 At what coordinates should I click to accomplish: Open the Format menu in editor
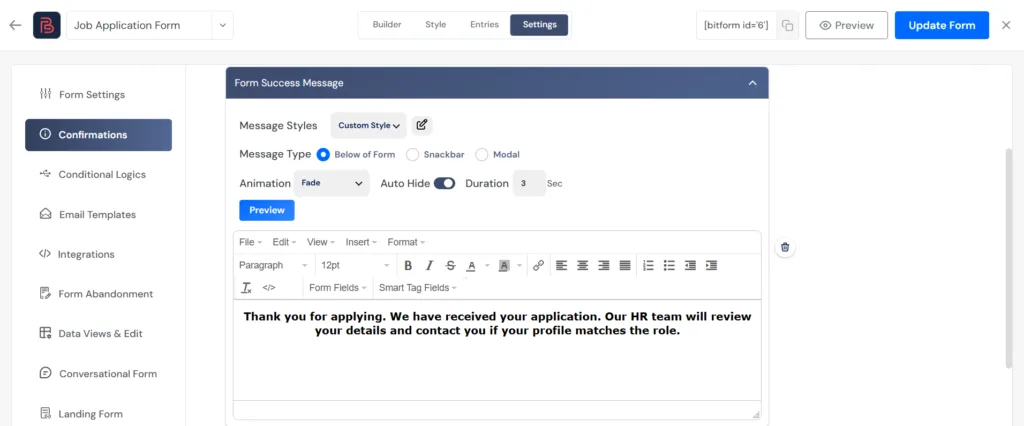click(x=406, y=242)
